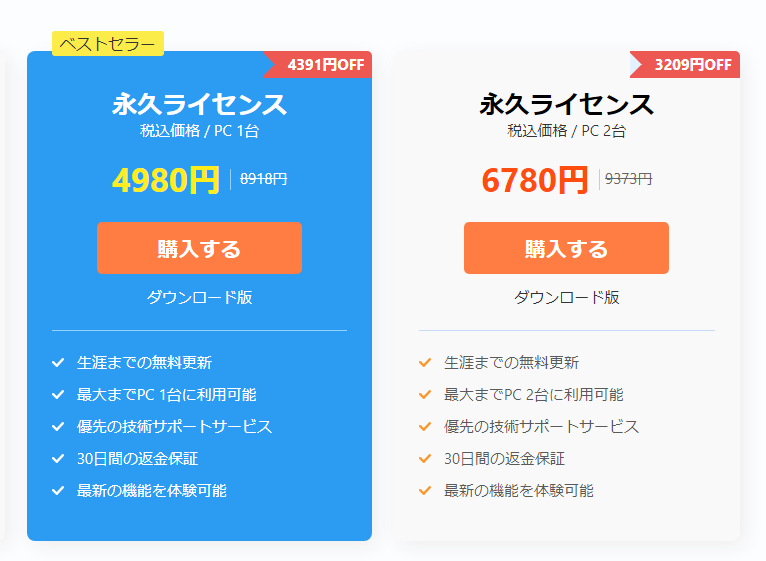Screen dimensions: 766x561
Task: Click the yellow ベストセラー badge
Action: tap(108, 43)
